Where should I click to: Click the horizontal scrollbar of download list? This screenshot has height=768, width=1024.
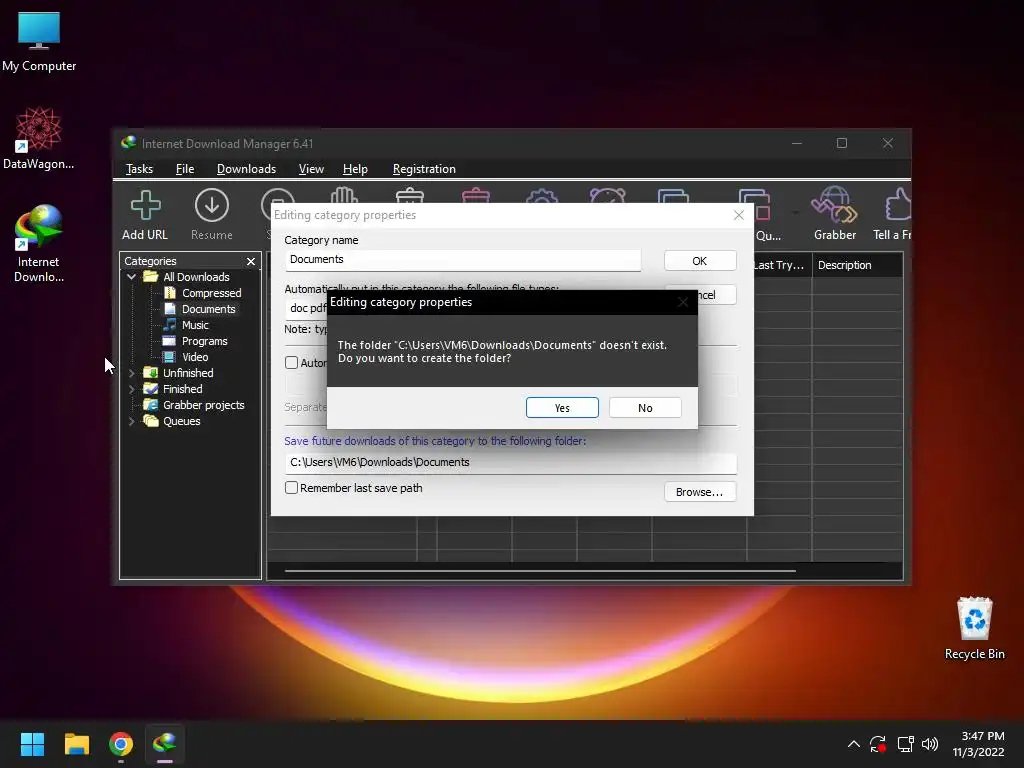[x=540, y=571]
